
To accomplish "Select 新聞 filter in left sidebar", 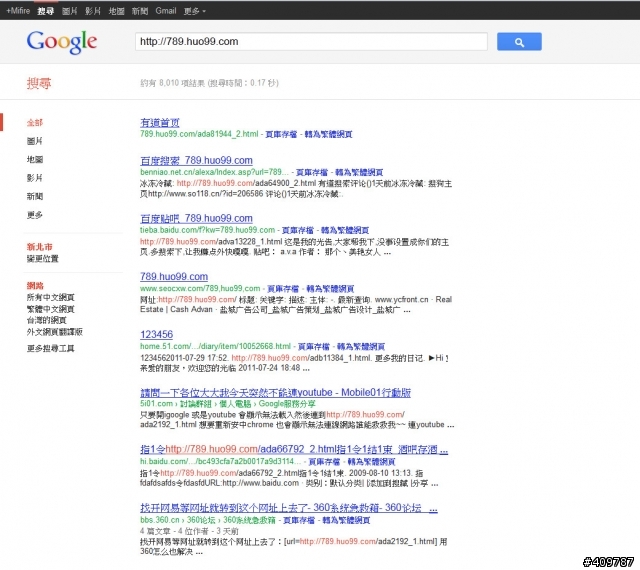I will 35,196.
